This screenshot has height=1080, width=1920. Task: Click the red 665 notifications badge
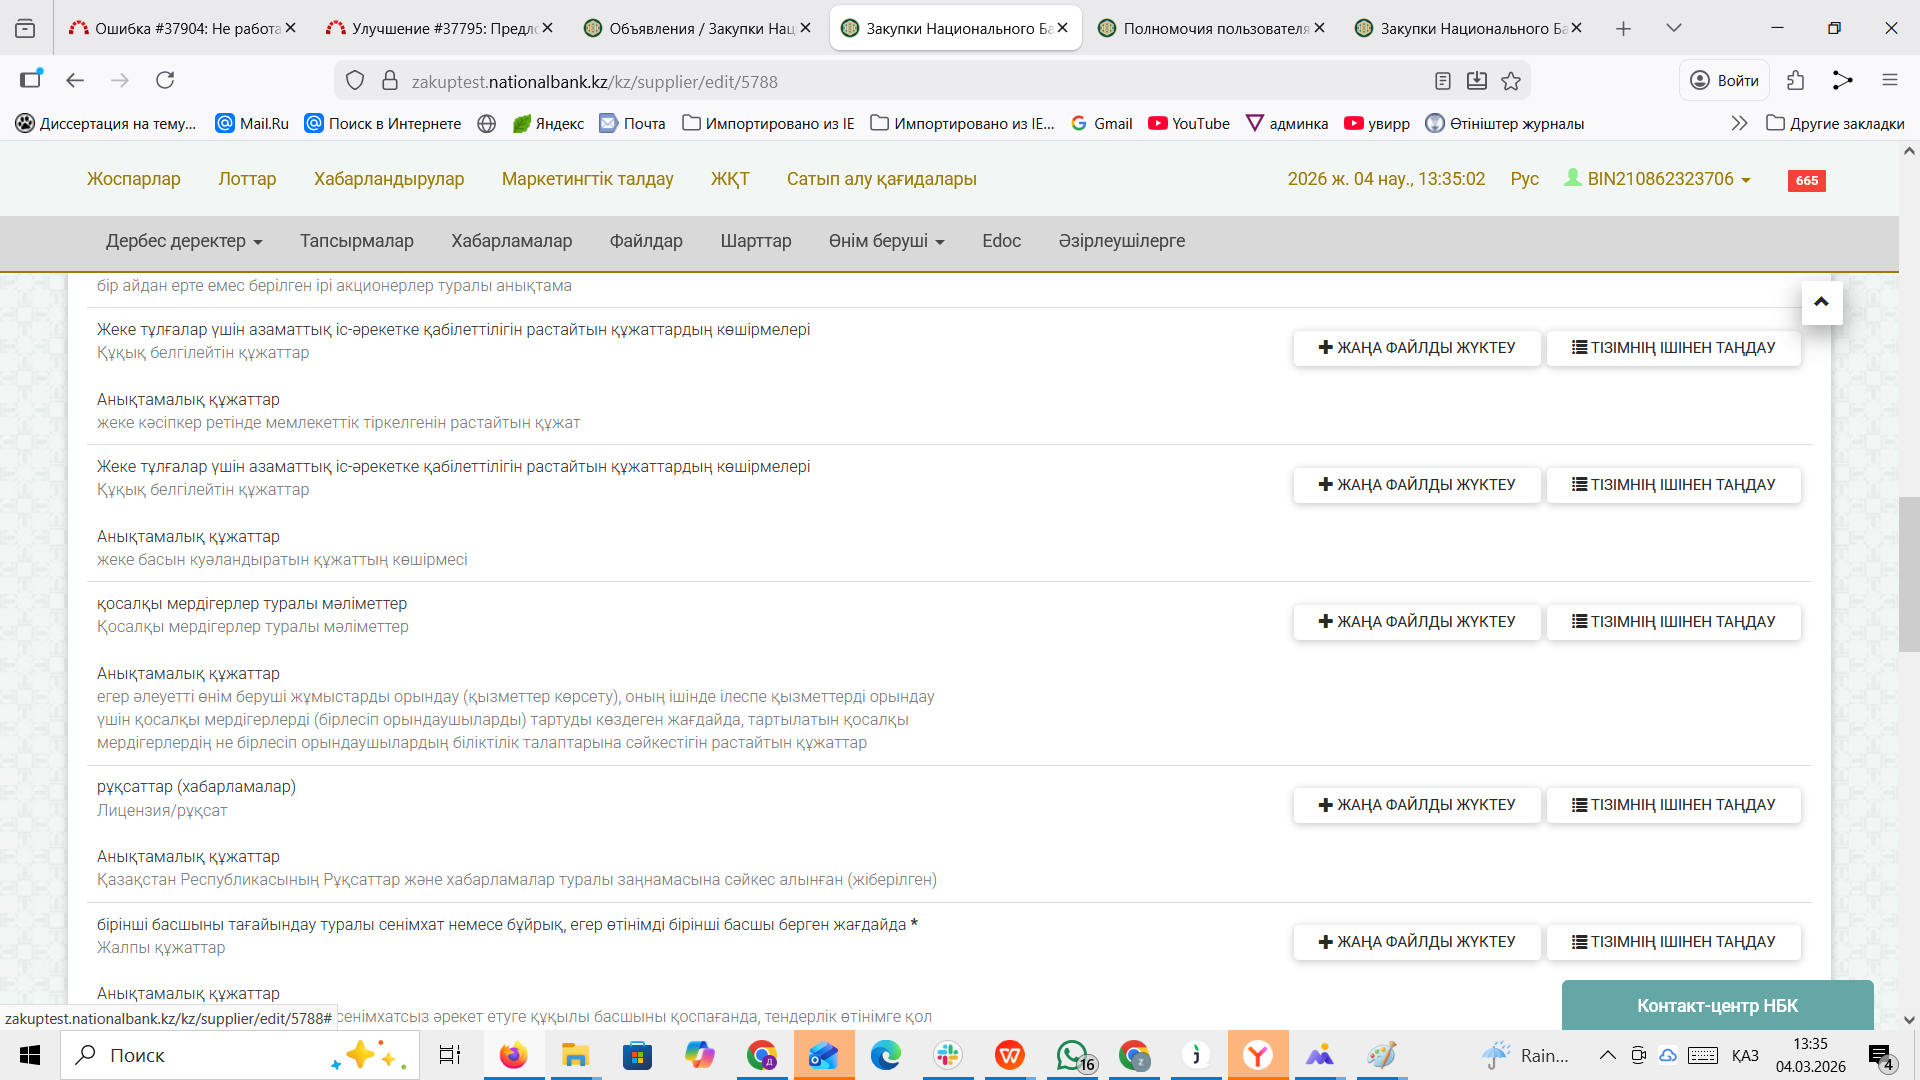1806,181
